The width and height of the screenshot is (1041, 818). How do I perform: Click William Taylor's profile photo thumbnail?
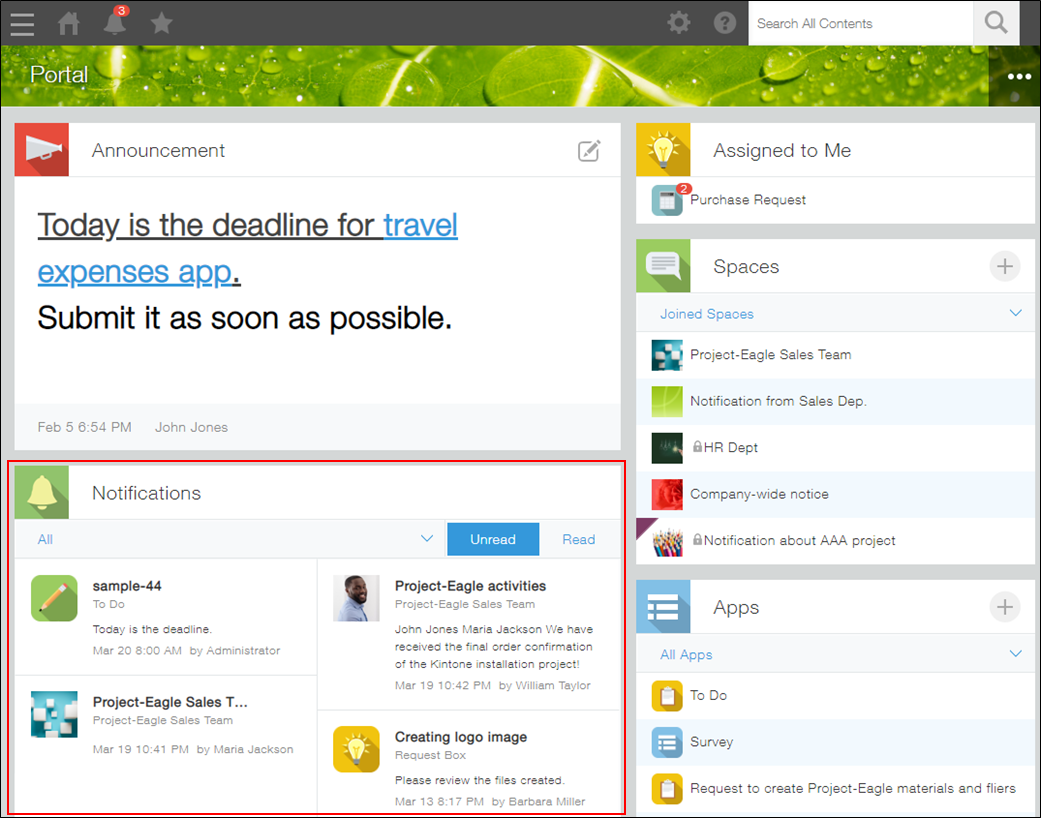coord(357,597)
